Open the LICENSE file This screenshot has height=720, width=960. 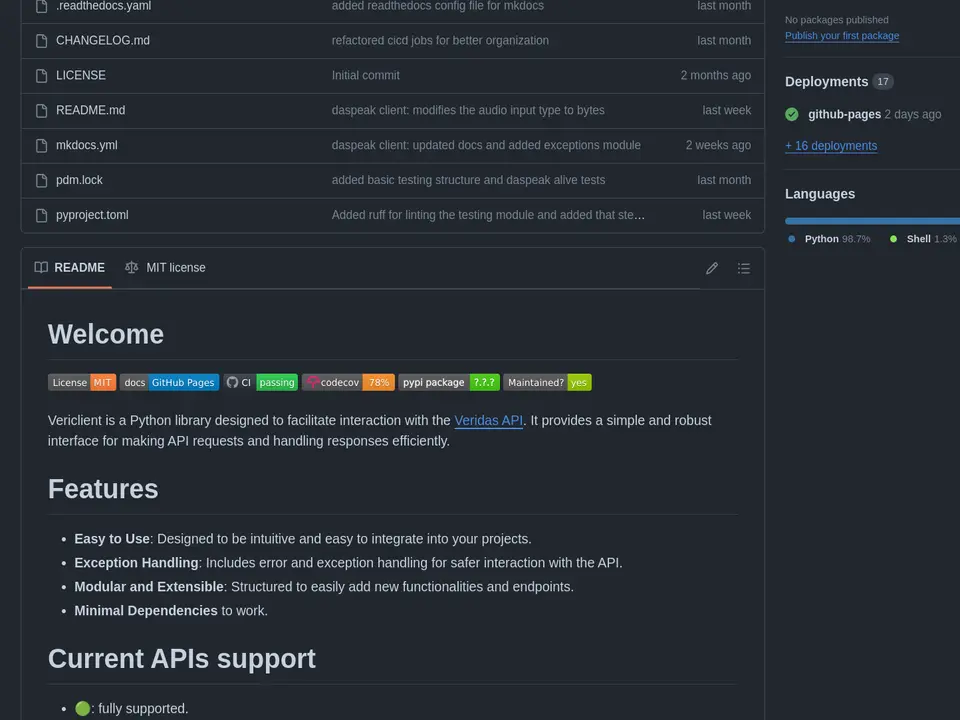tap(81, 75)
